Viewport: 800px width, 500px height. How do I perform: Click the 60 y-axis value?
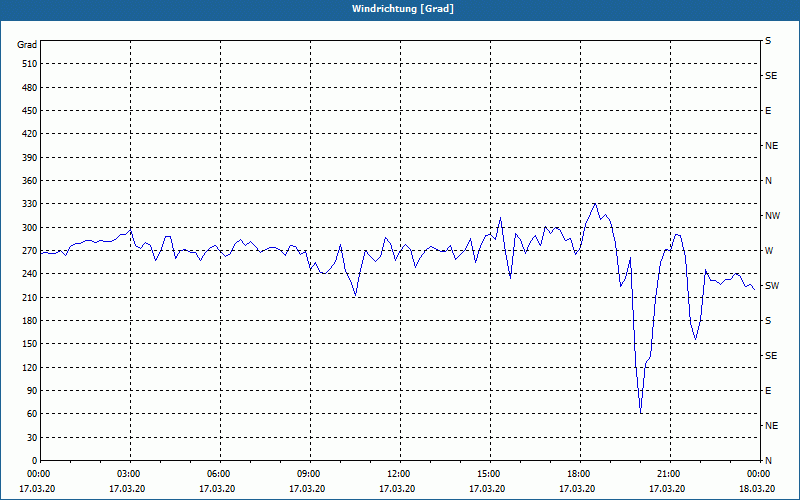tap(32, 414)
